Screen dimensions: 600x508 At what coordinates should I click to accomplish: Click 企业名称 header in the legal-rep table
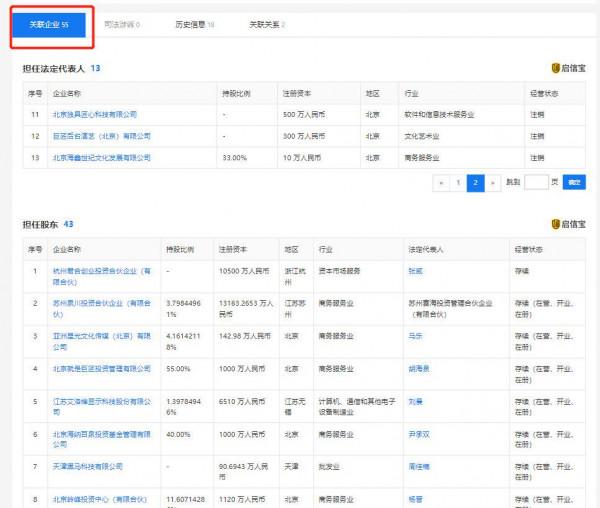coord(67,93)
